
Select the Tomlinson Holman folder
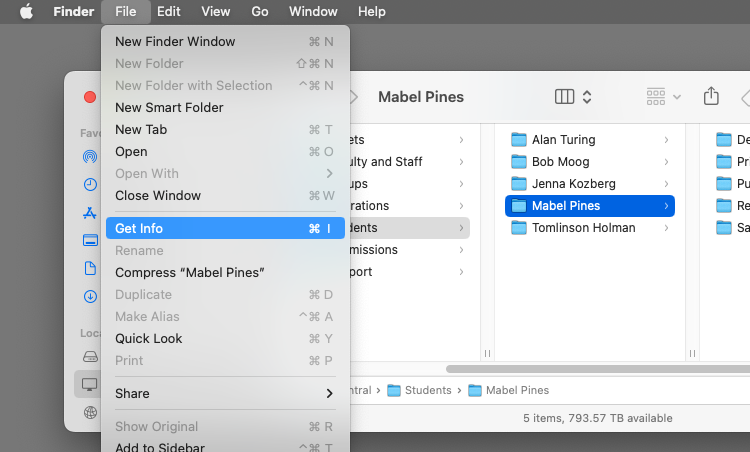[x=590, y=228]
